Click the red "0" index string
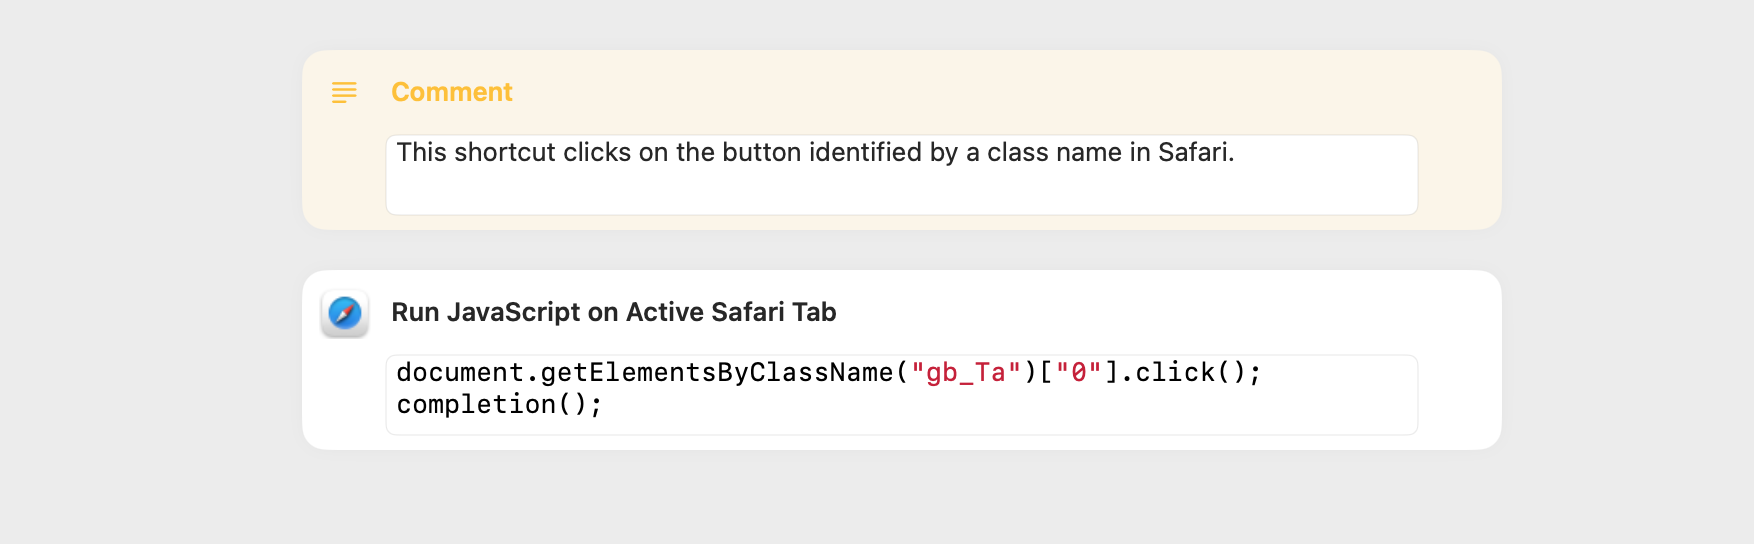This screenshot has width=1754, height=544. pos(1078,373)
